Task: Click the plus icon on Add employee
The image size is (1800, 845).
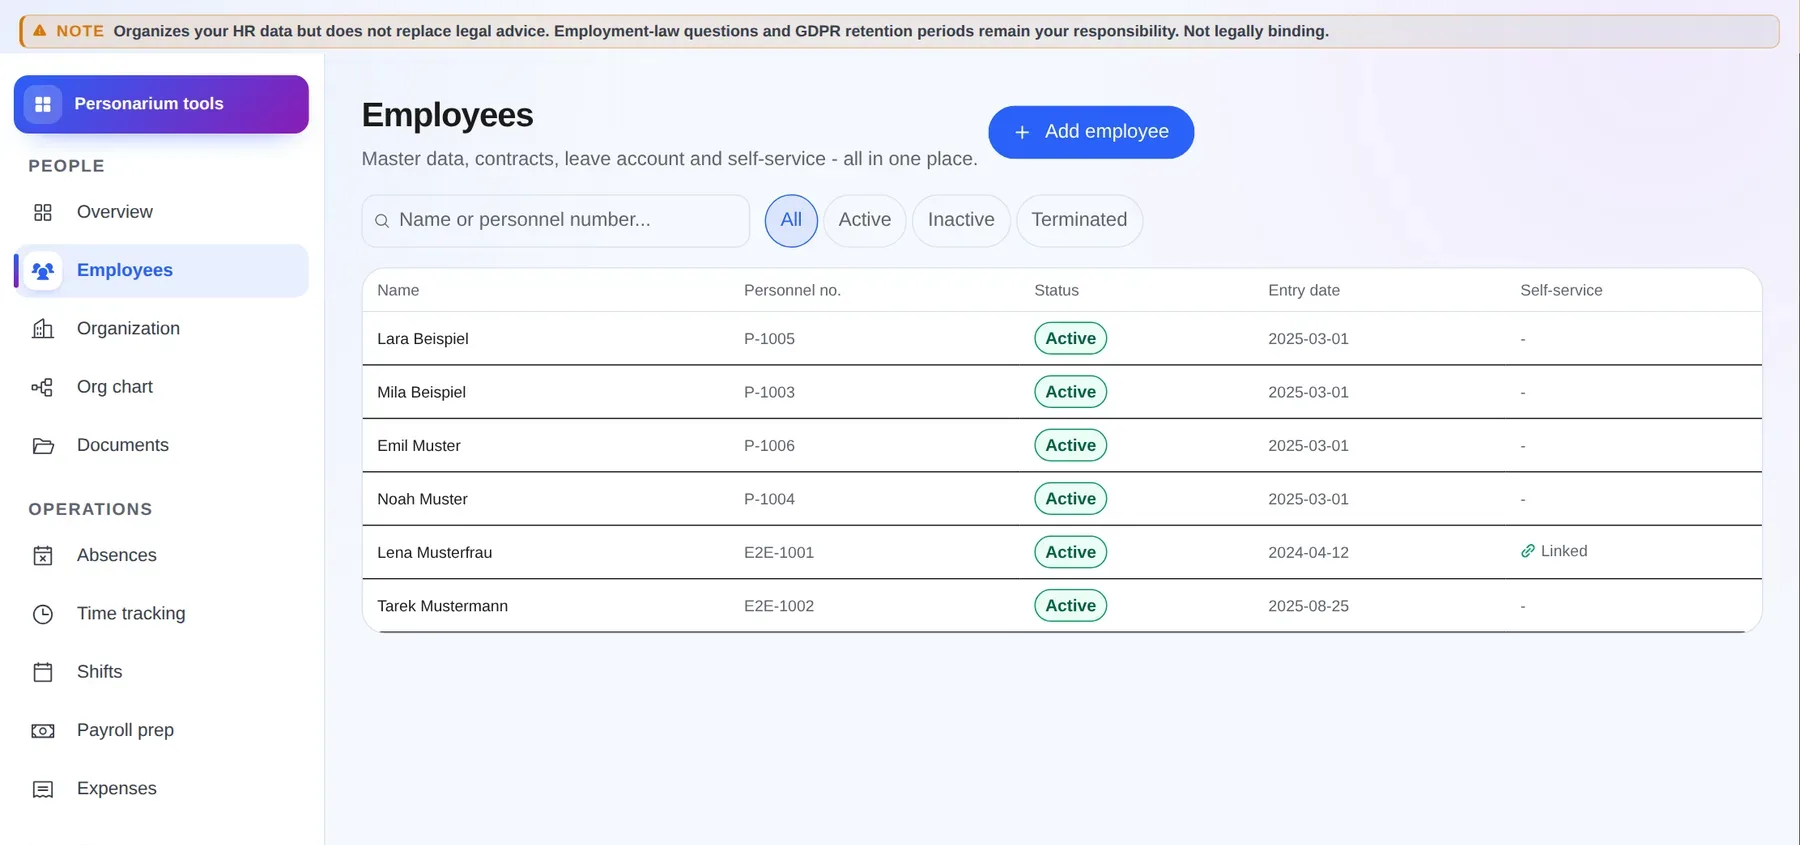Action: (x=1022, y=132)
